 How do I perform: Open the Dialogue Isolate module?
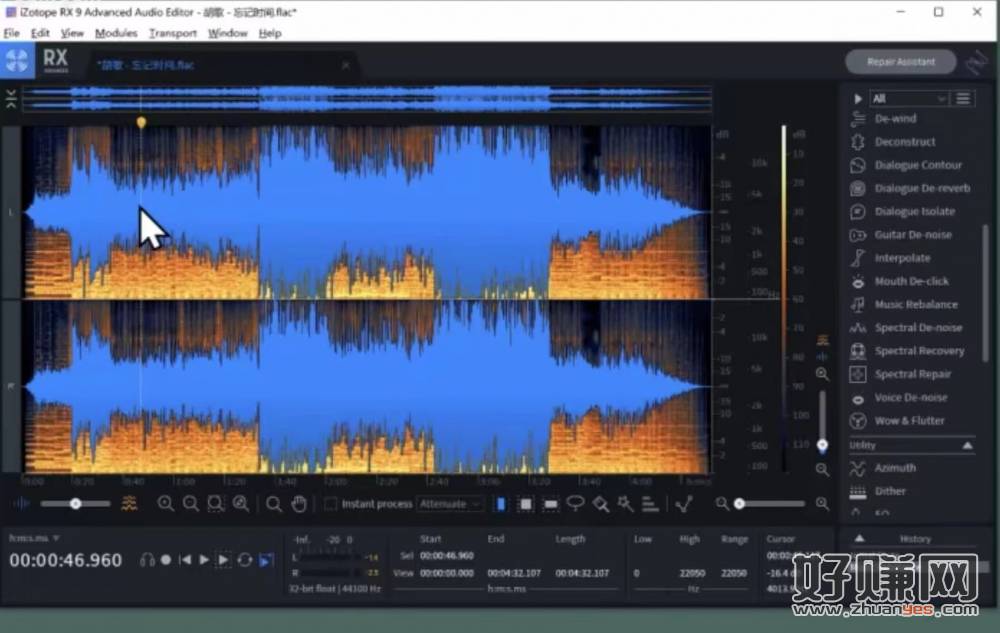(x=914, y=212)
